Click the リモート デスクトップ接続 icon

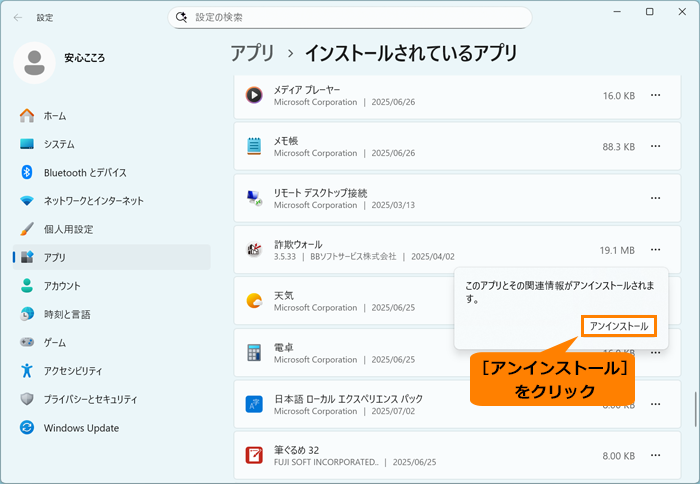254,198
